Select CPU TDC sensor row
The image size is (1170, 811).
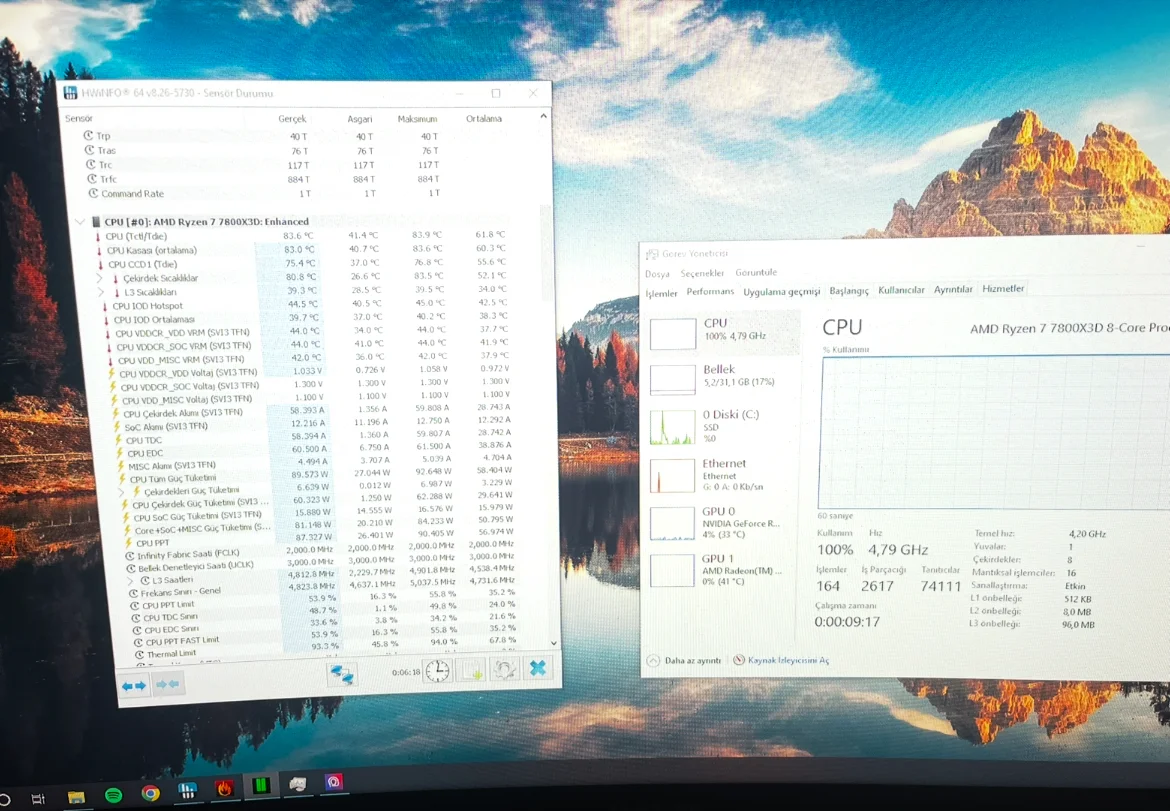(x=314, y=437)
